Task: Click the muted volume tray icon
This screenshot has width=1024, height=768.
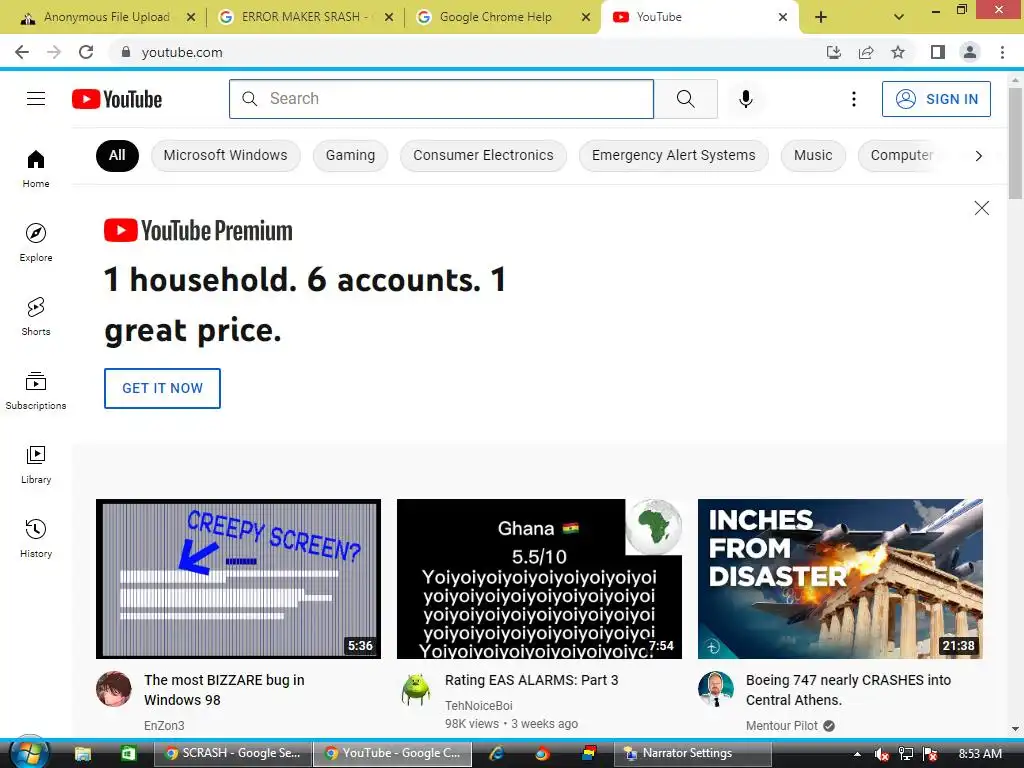Action: [x=881, y=754]
